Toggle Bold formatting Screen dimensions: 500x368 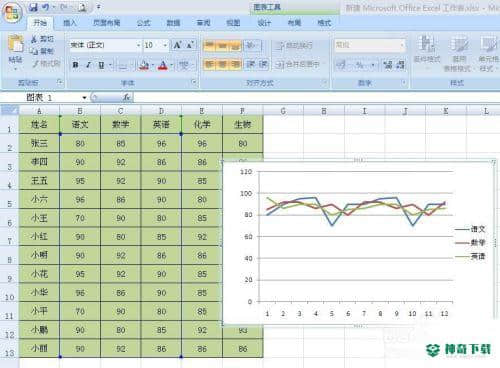(76, 65)
